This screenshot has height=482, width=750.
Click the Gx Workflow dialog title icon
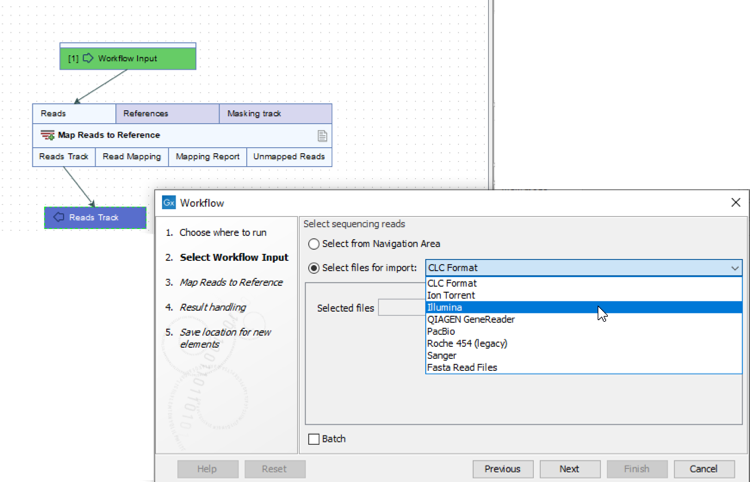(x=169, y=203)
